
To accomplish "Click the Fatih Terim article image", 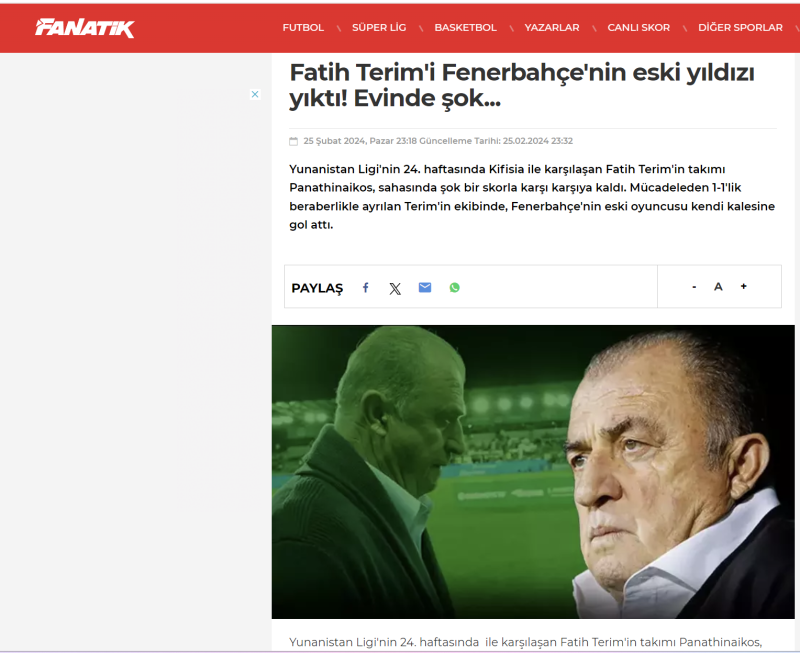I will click(533, 472).
